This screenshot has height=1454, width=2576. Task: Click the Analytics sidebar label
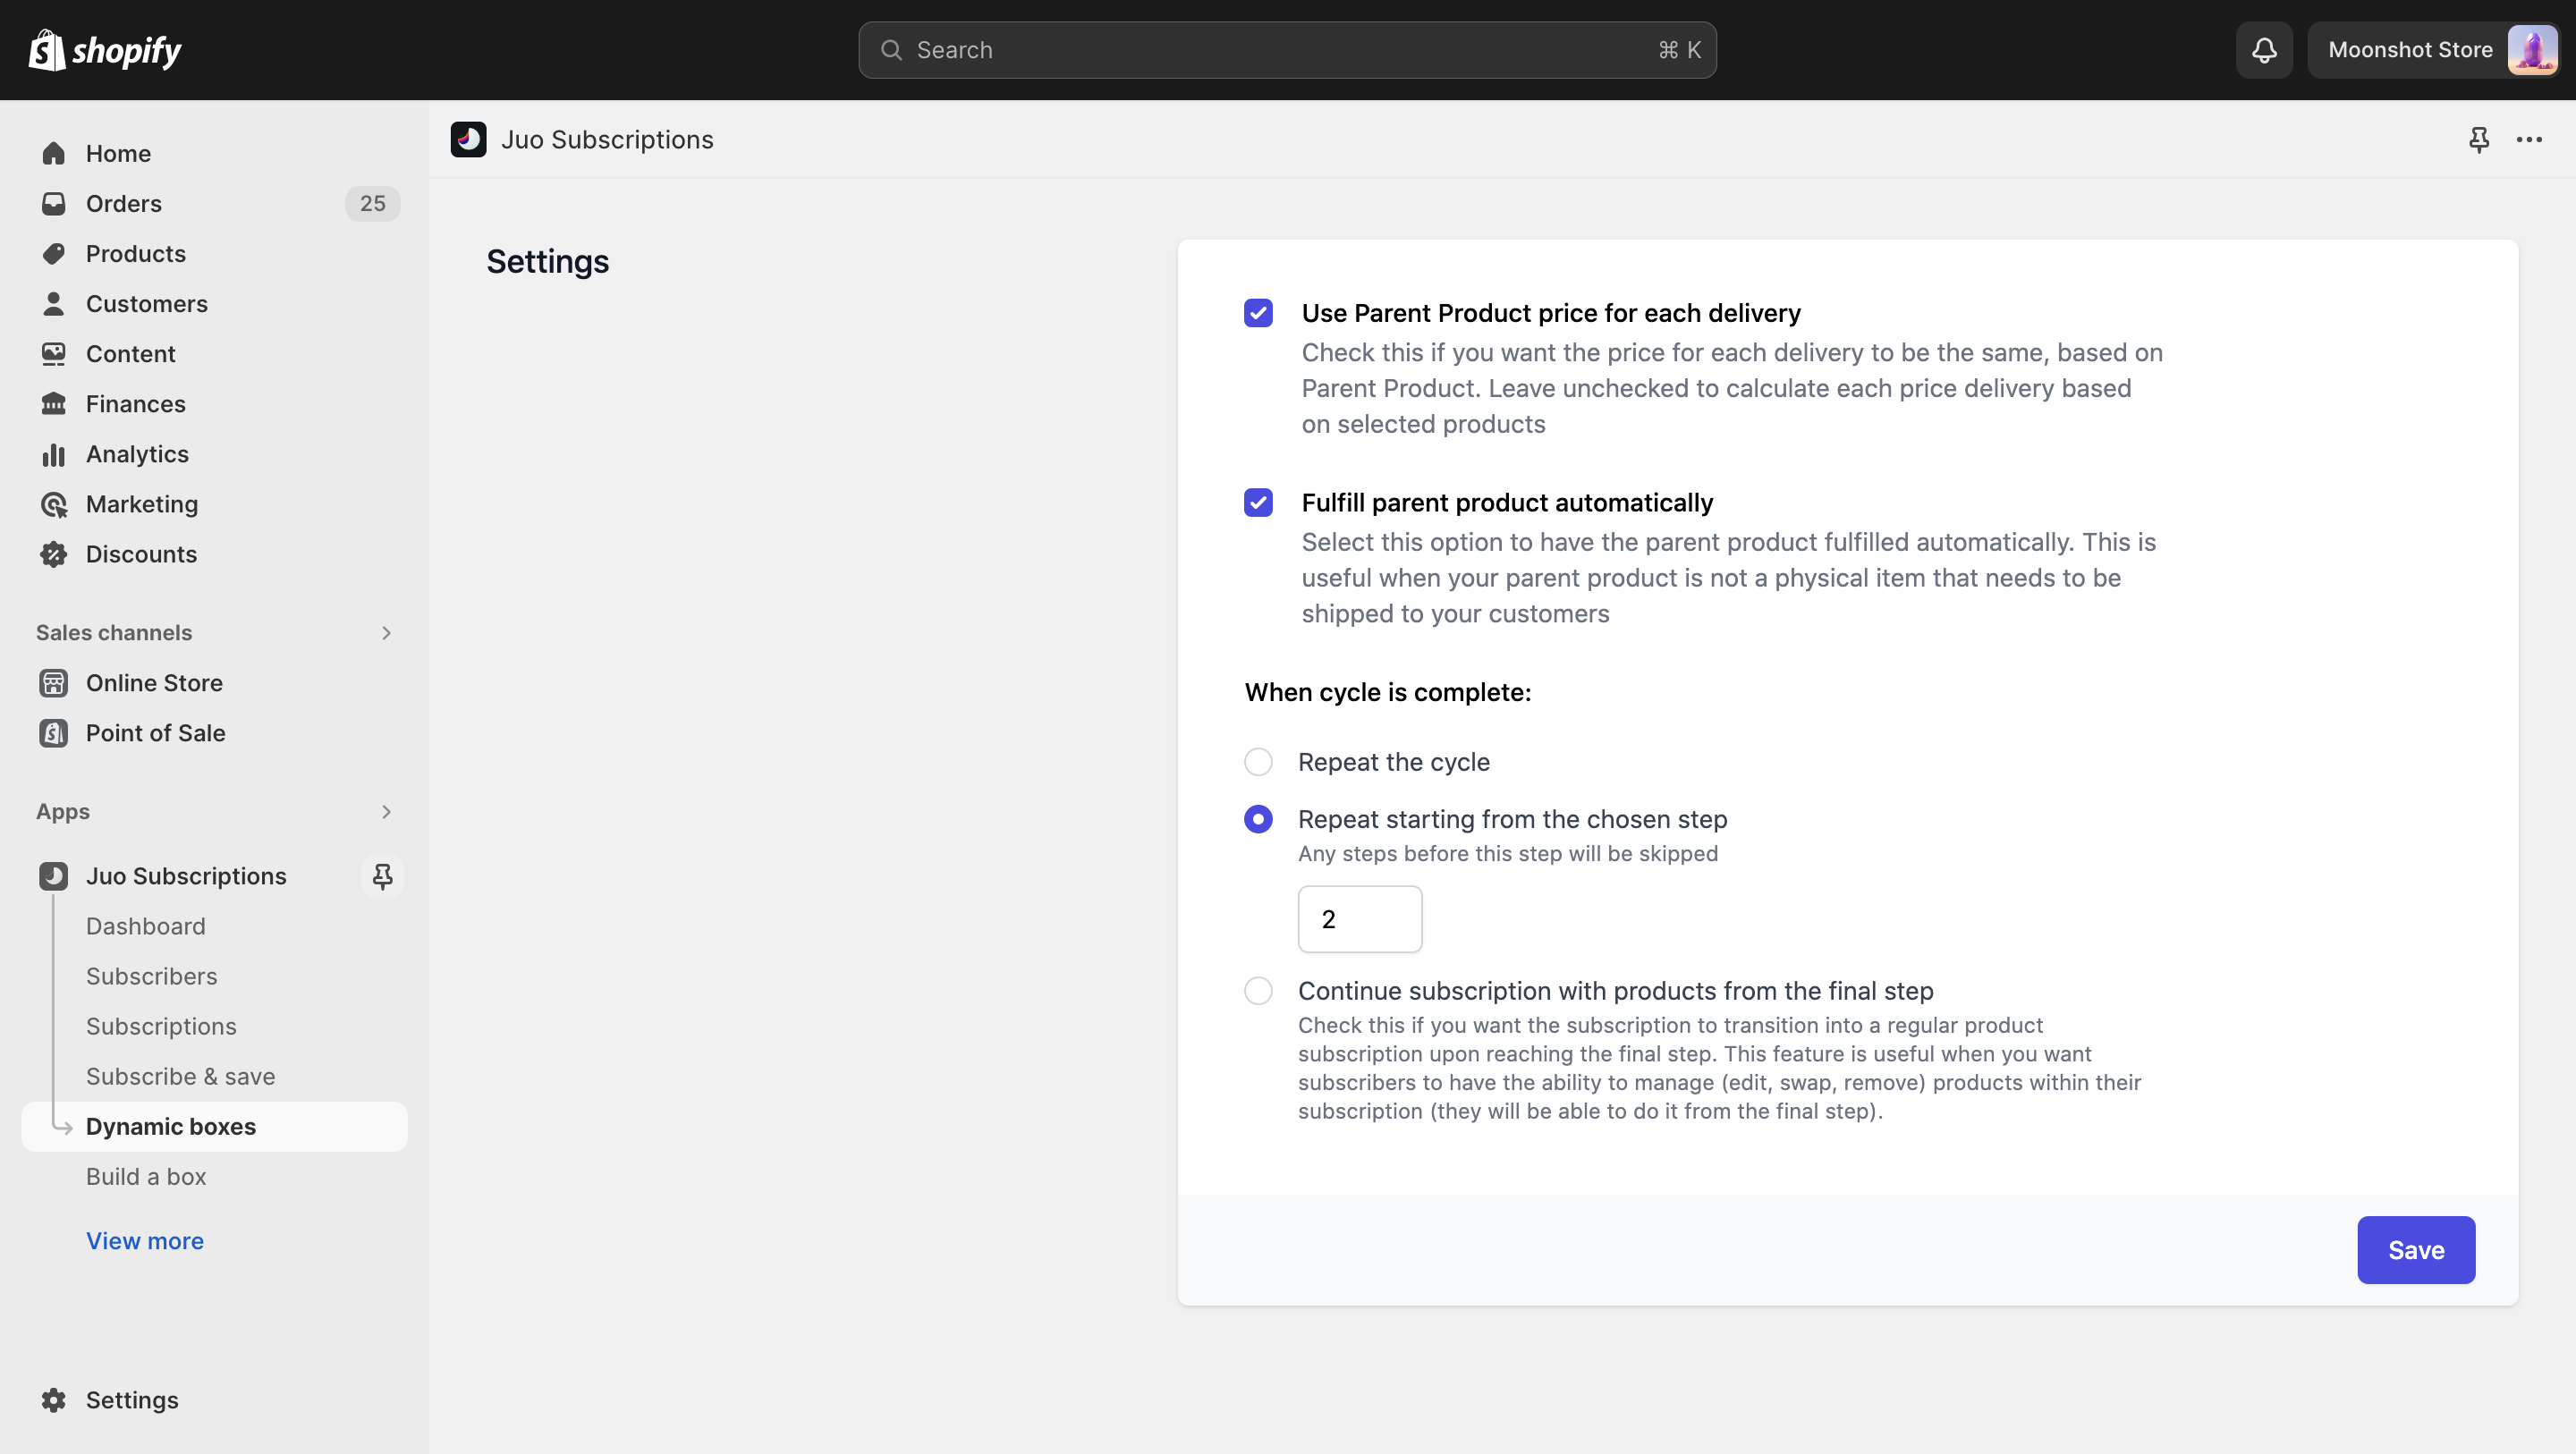pyautogui.click(x=137, y=454)
